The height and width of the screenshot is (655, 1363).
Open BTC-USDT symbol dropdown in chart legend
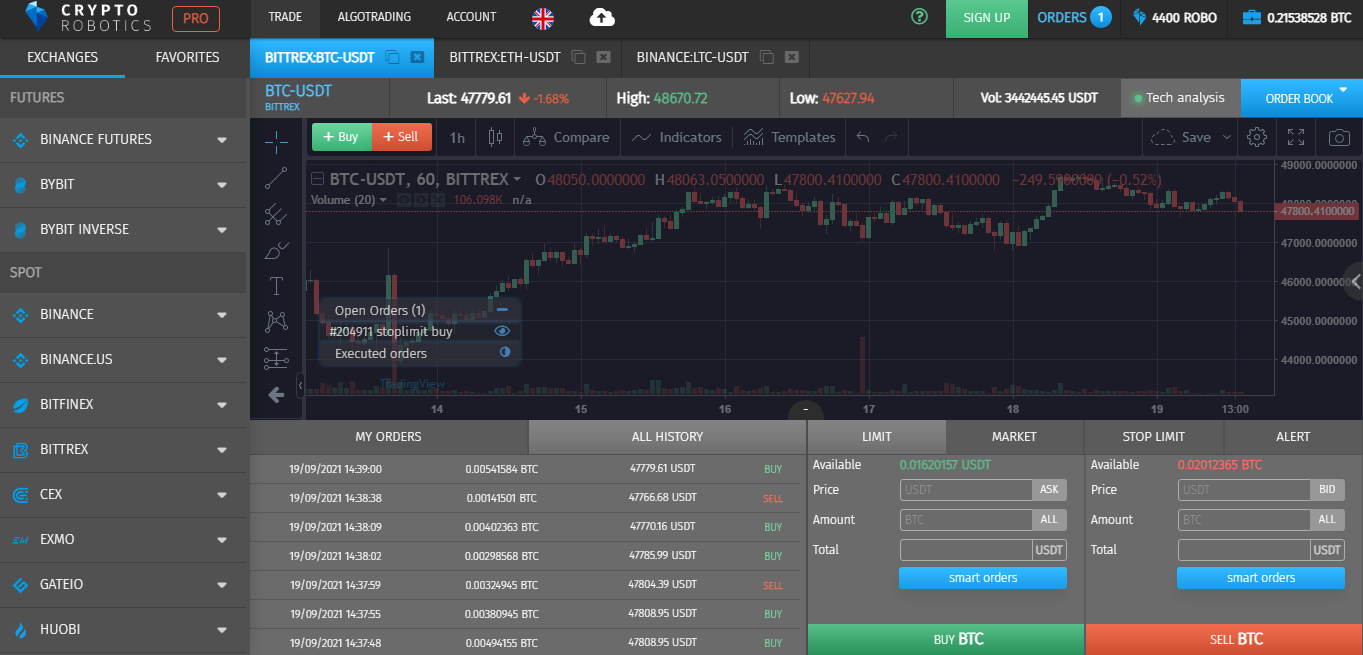pyautogui.click(x=517, y=180)
